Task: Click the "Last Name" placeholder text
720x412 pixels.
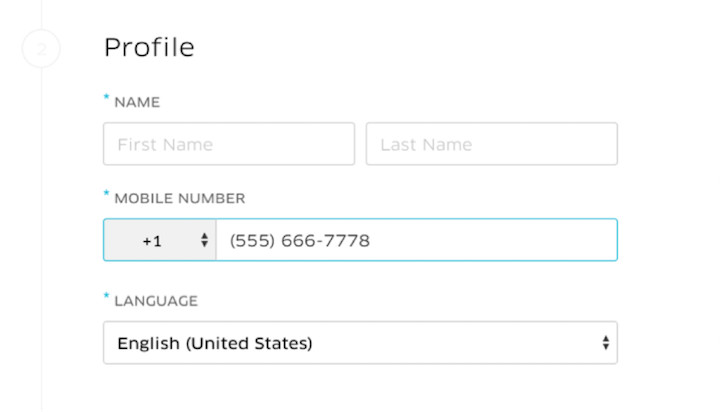Action: point(426,145)
